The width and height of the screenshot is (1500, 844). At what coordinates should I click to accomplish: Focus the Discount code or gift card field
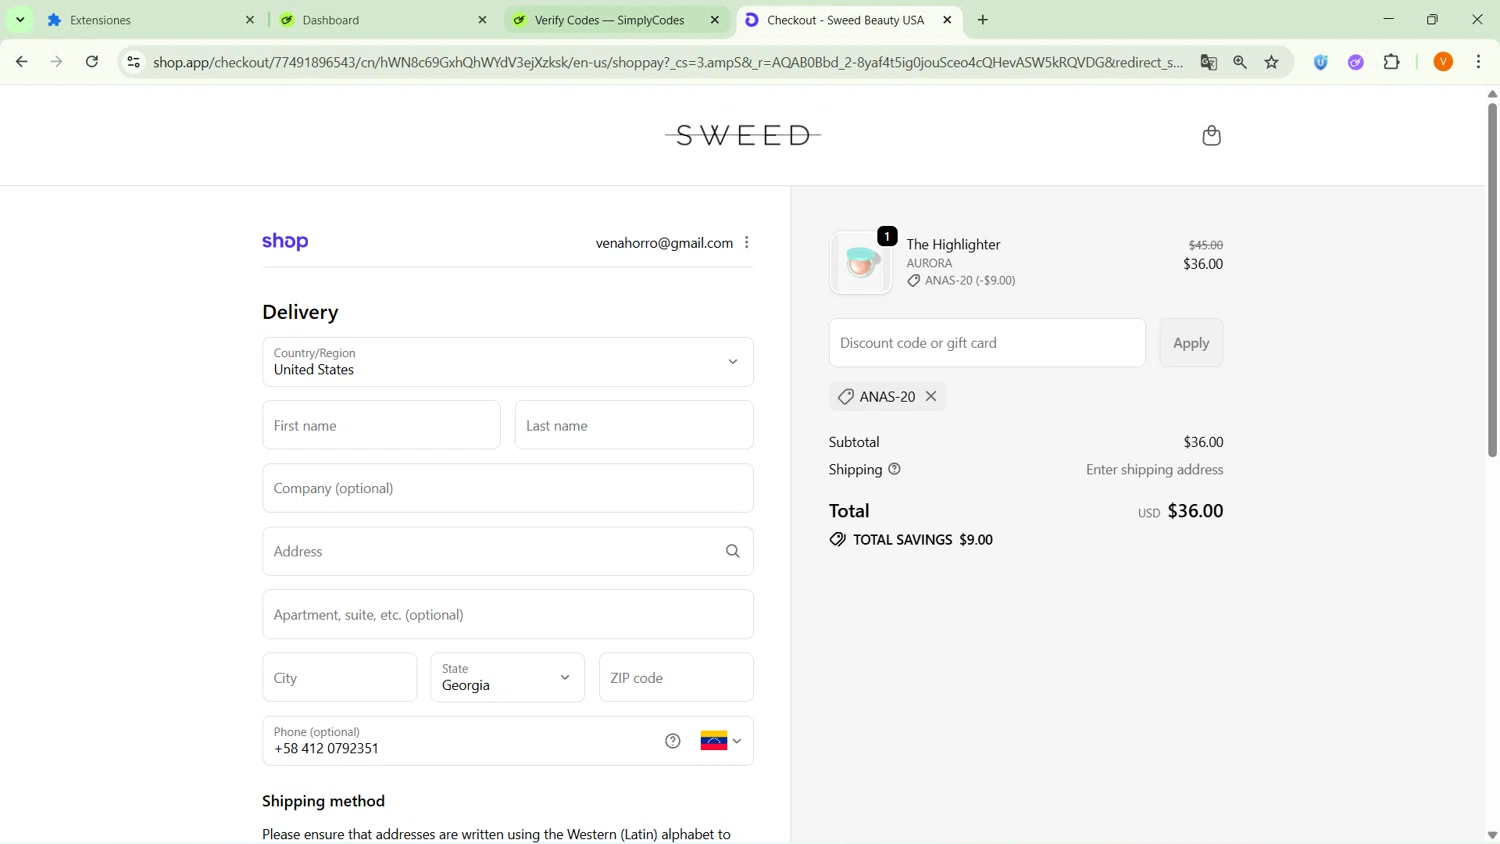point(987,343)
